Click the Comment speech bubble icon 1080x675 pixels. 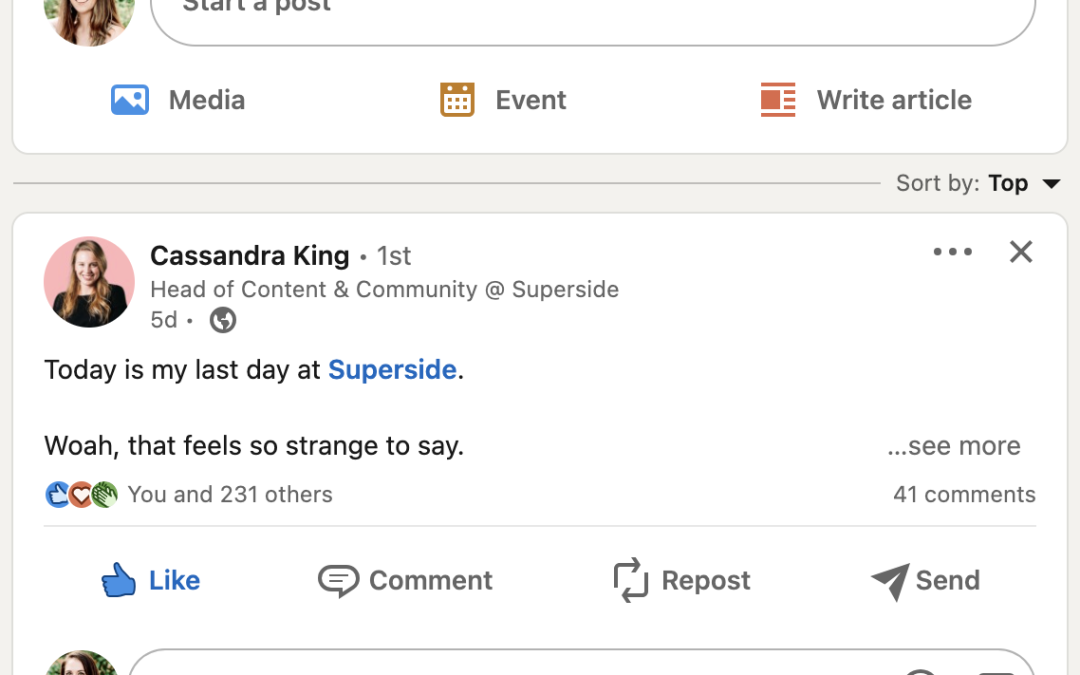click(x=338, y=580)
